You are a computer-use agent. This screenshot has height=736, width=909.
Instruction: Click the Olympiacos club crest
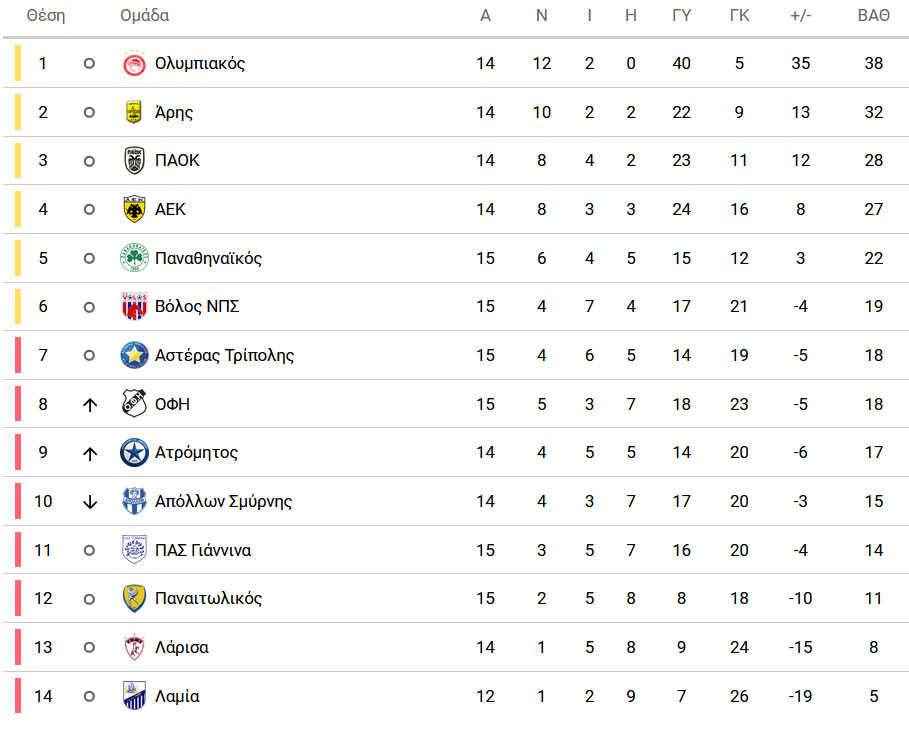(x=134, y=63)
